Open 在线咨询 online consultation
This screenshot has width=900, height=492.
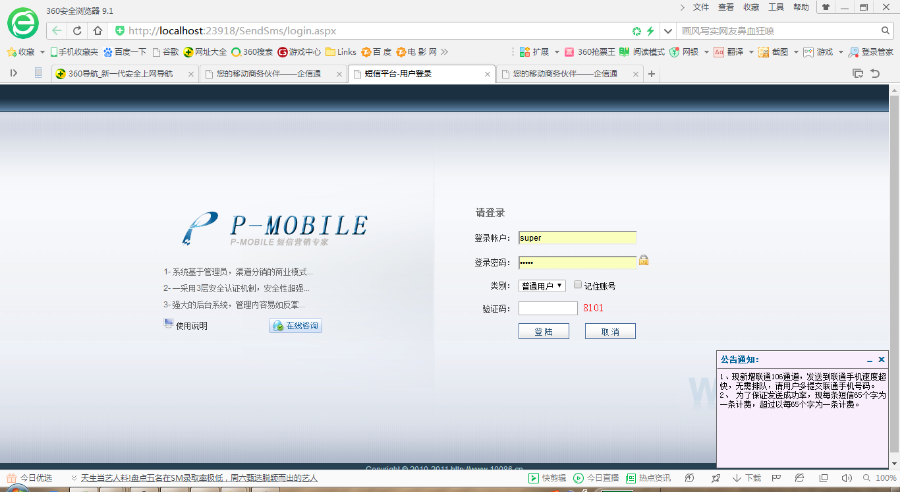[296, 326]
